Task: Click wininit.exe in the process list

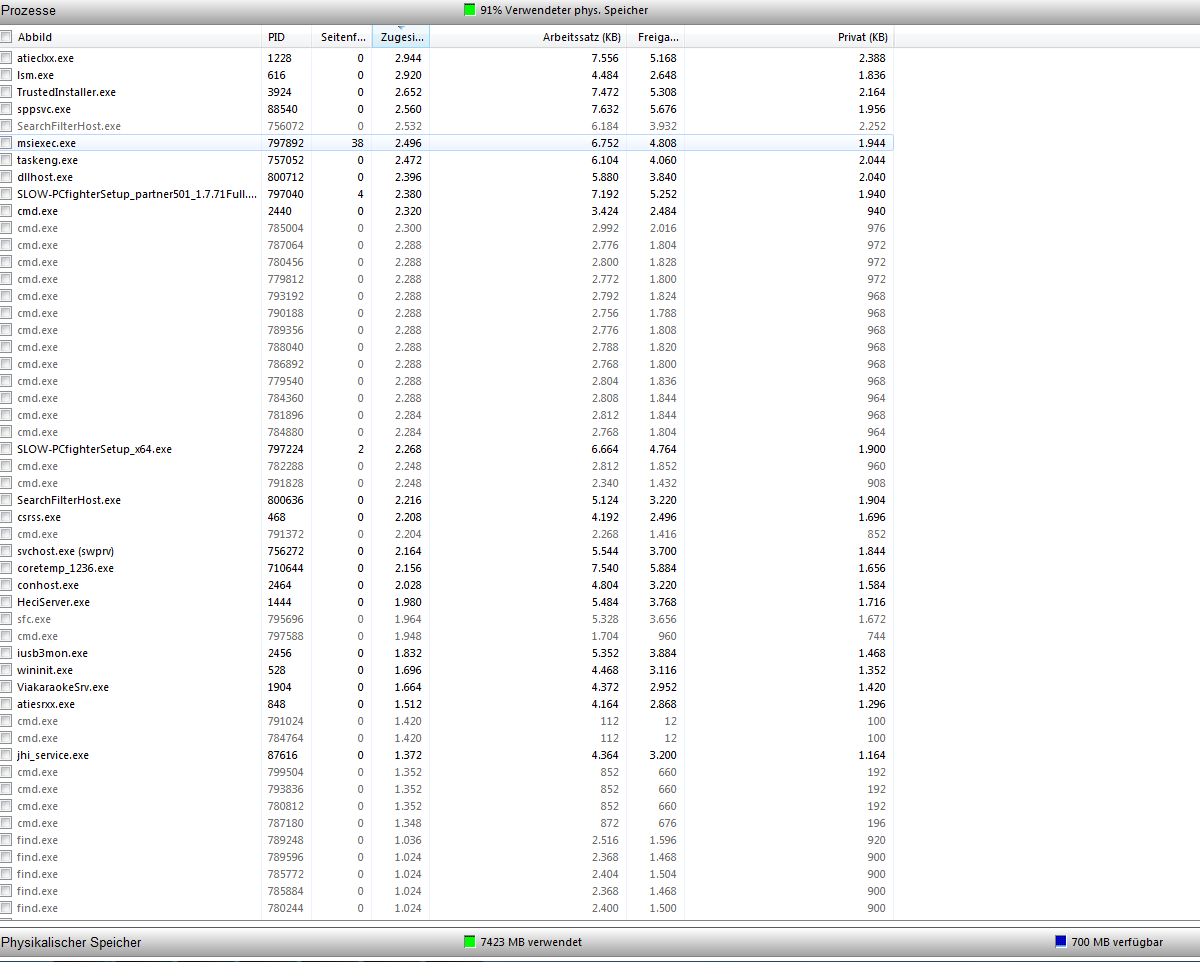Action: click(x=45, y=670)
